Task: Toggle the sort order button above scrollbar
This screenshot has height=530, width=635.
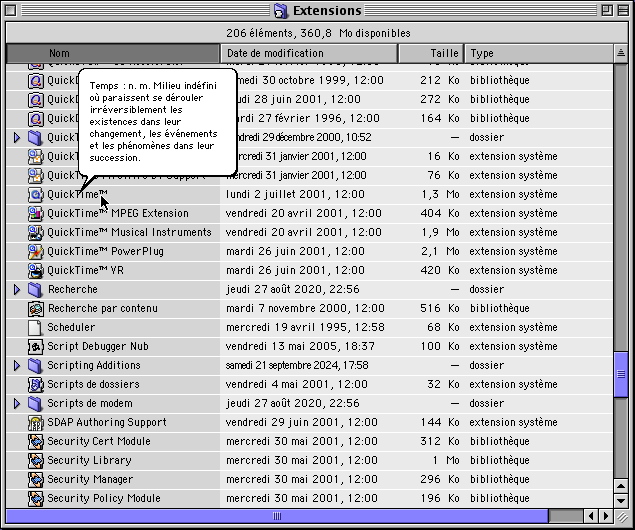Action: coord(621,53)
